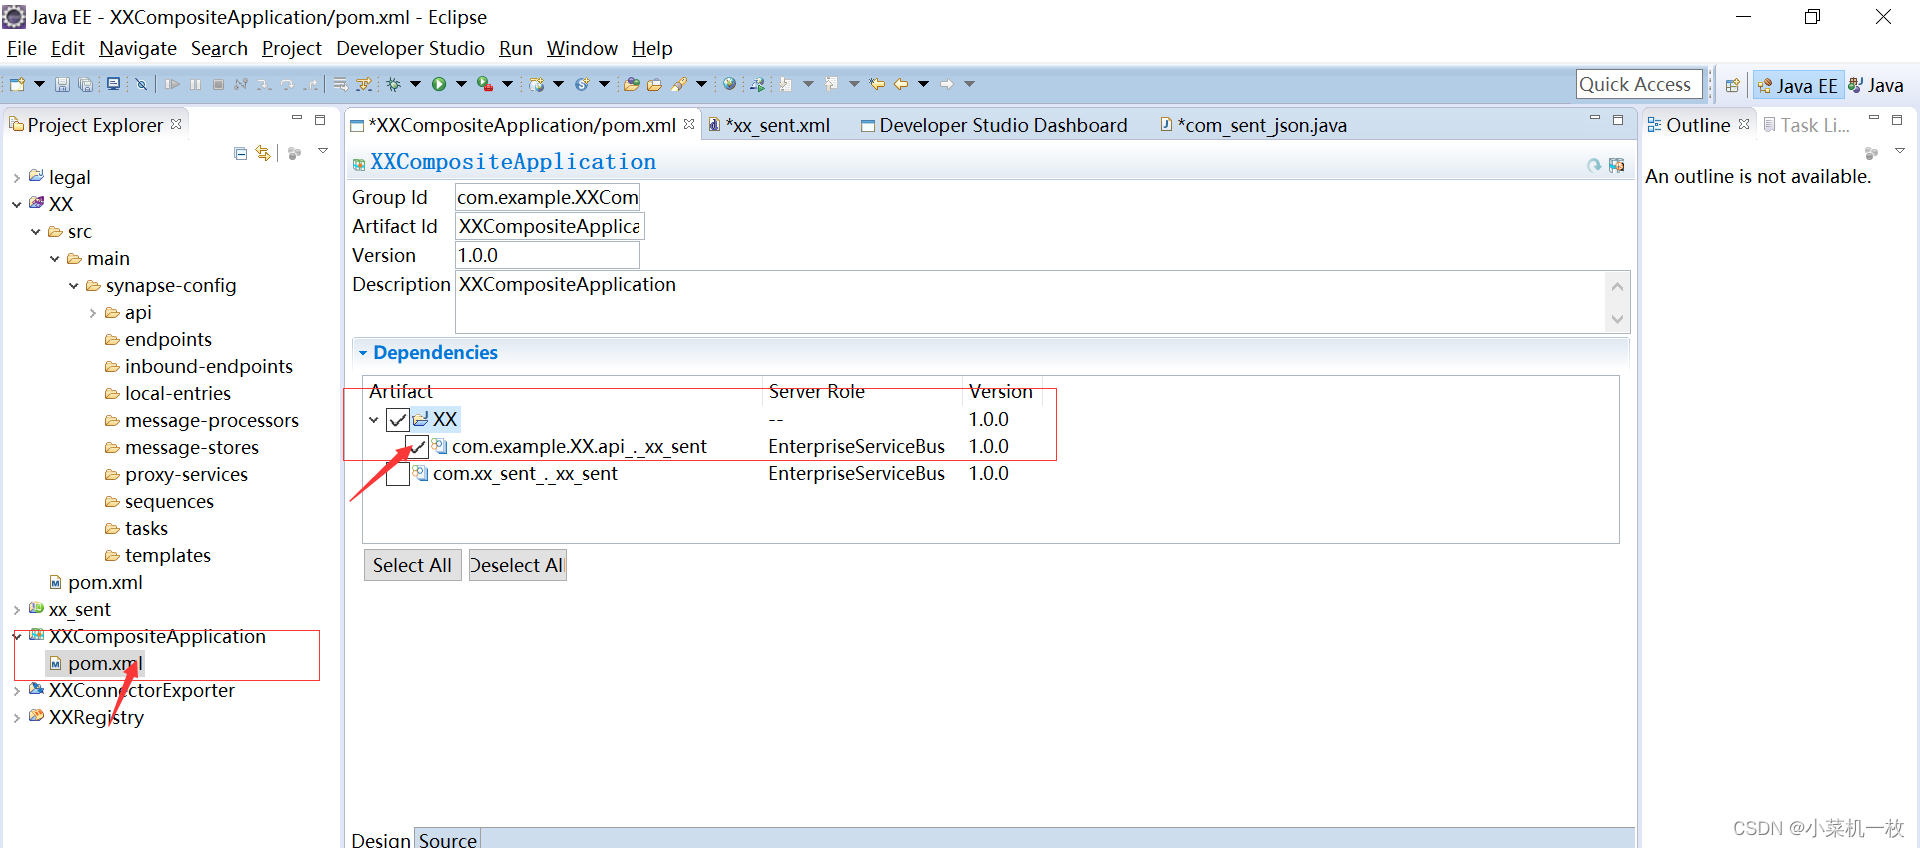The width and height of the screenshot is (1920, 848).
Task: Click the Step Over toolbar icon
Action: point(287,84)
